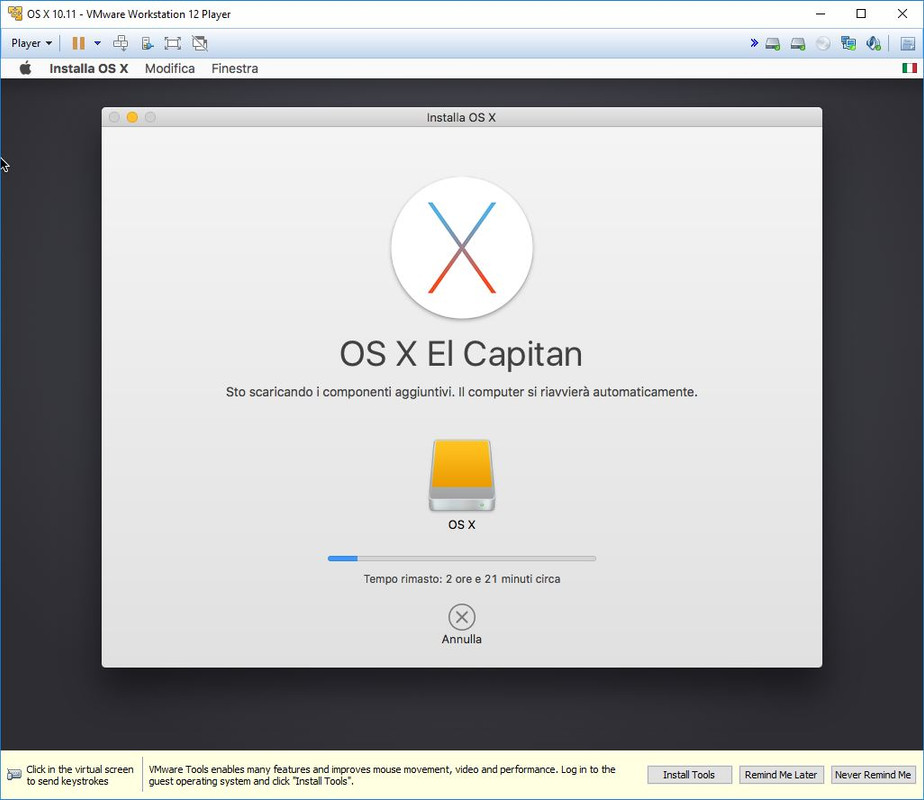Open the Player dropdown menu
924x800 pixels.
[31, 43]
